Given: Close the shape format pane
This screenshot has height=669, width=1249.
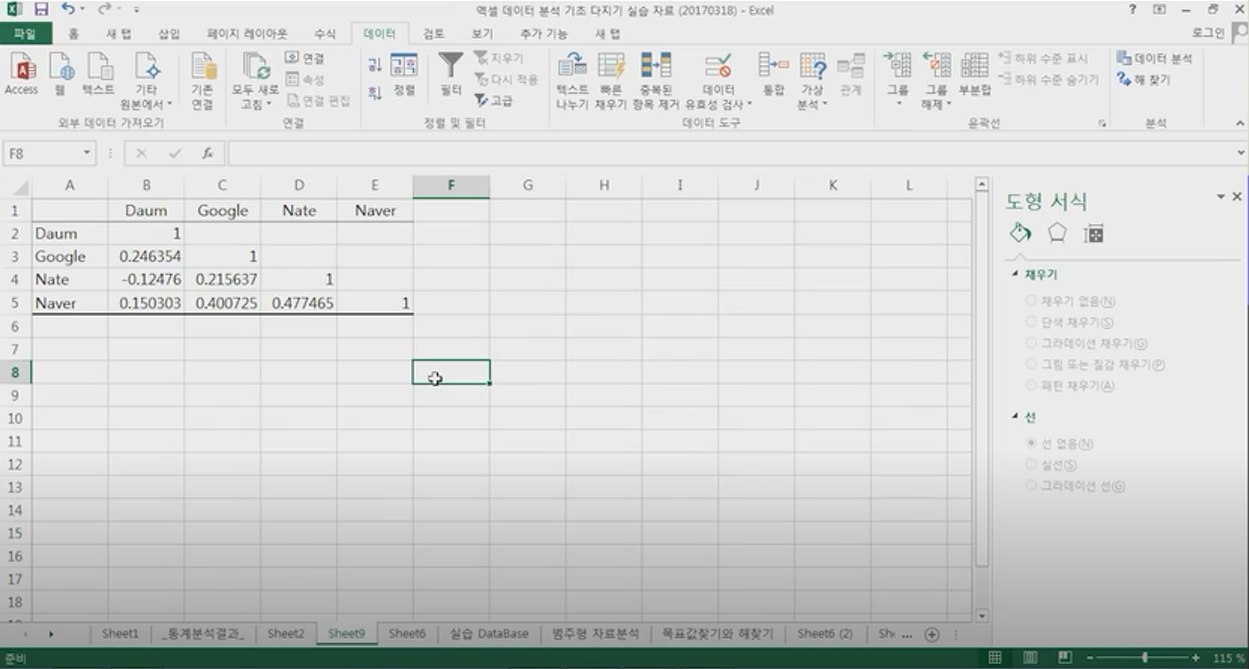Looking at the screenshot, I should pos(1237,197).
